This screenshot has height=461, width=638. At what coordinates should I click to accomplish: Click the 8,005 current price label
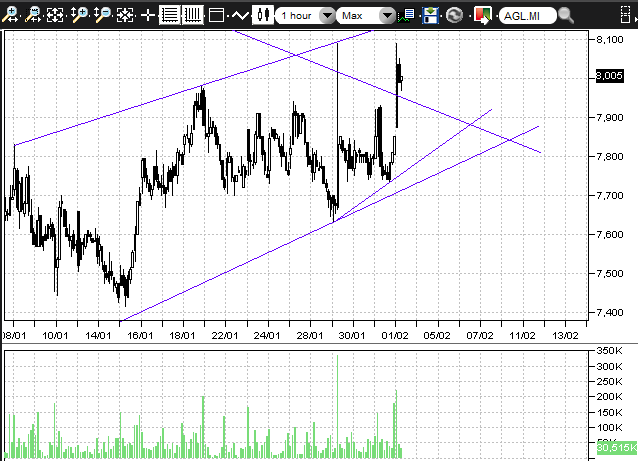point(609,76)
